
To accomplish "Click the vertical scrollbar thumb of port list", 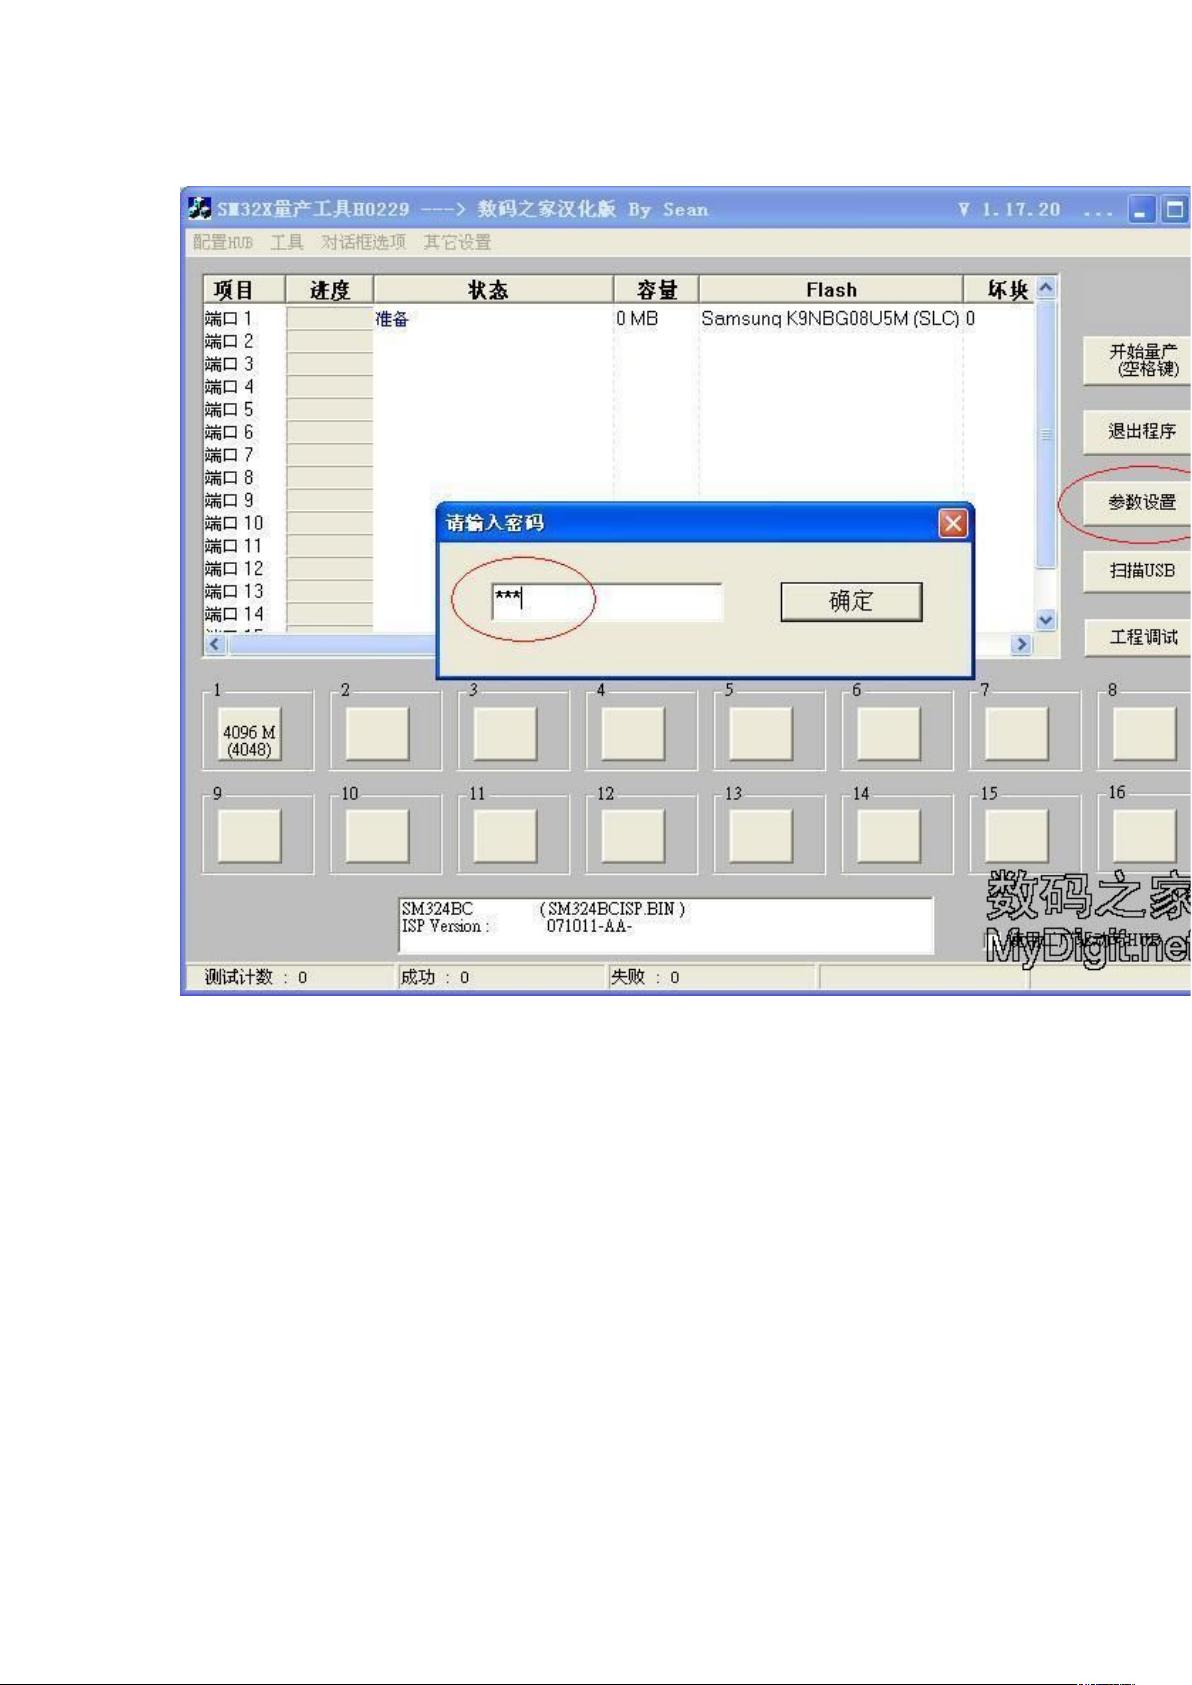I will (x=1046, y=434).
